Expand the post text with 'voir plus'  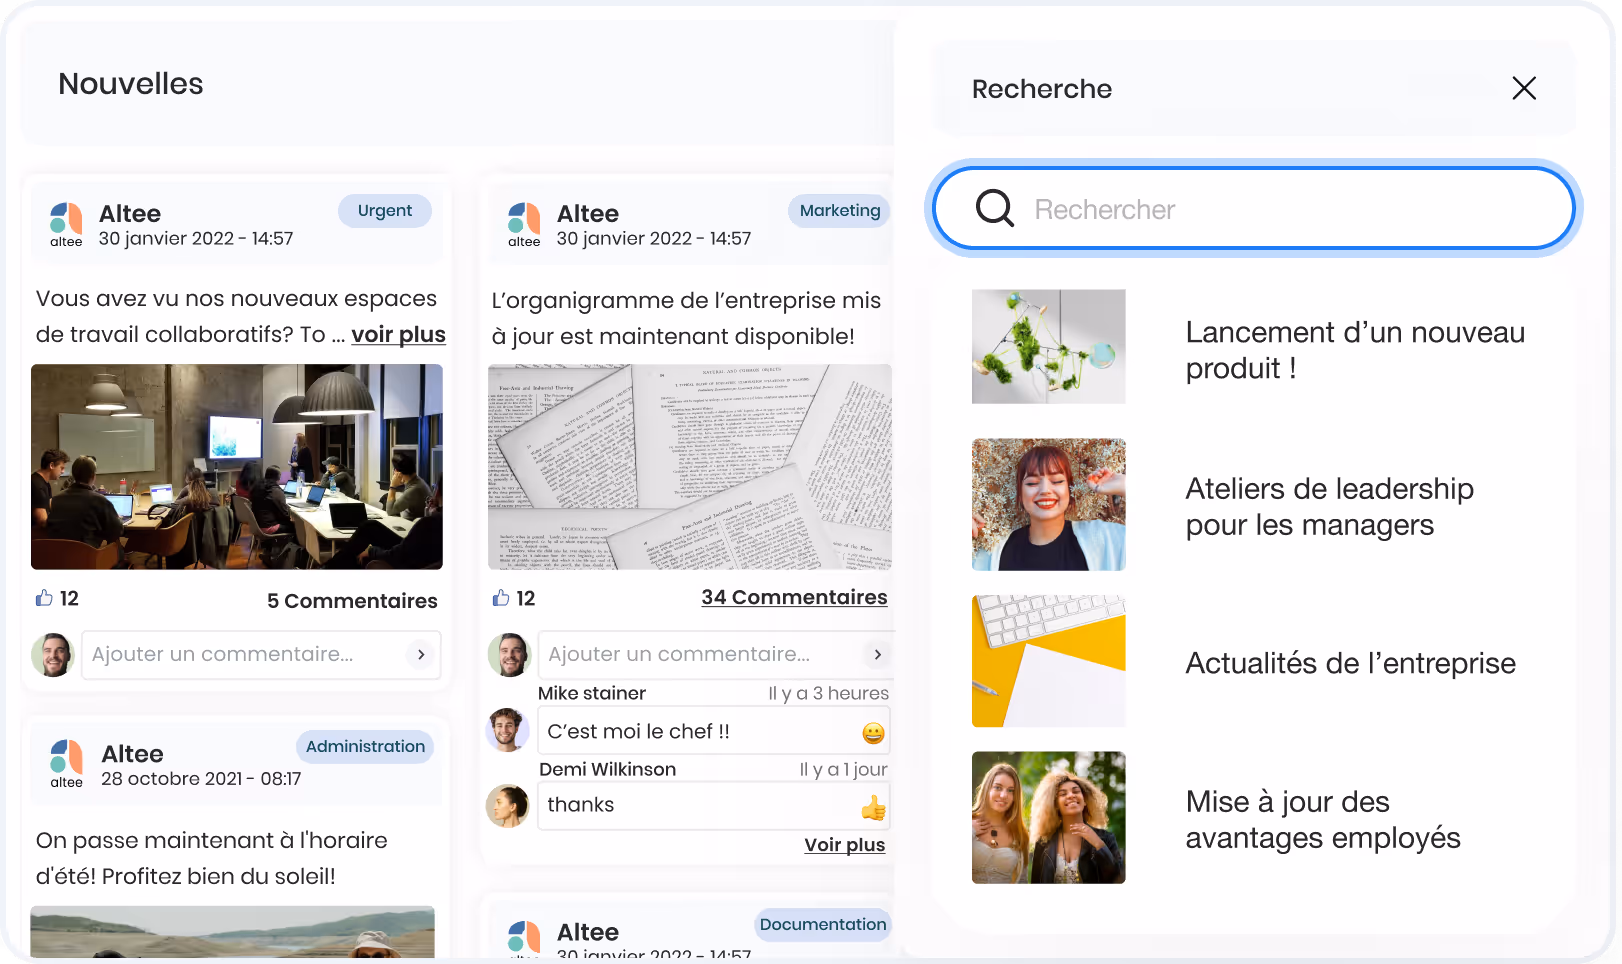coord(398,335)
